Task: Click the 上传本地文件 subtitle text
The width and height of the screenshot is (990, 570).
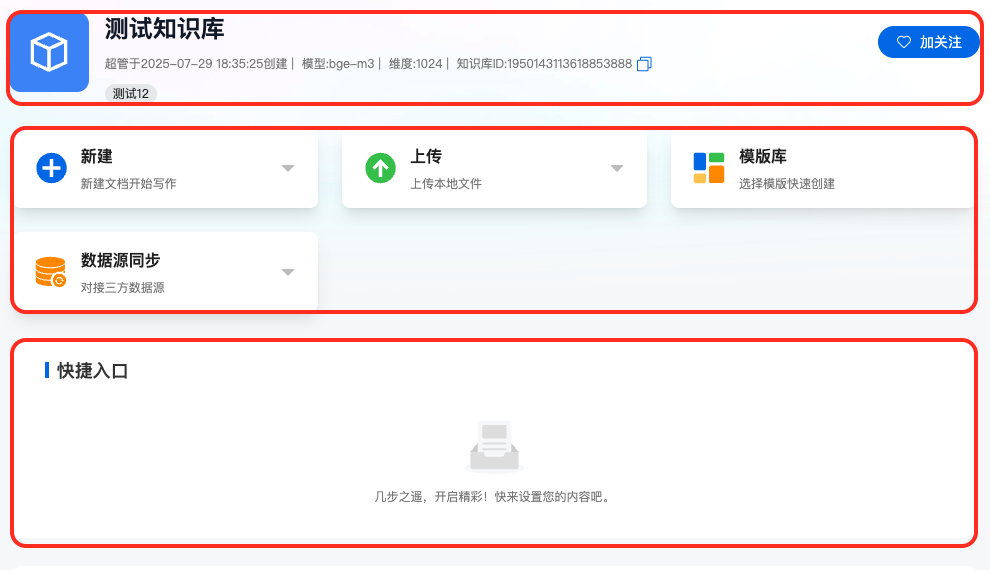Action: point(446,184)
